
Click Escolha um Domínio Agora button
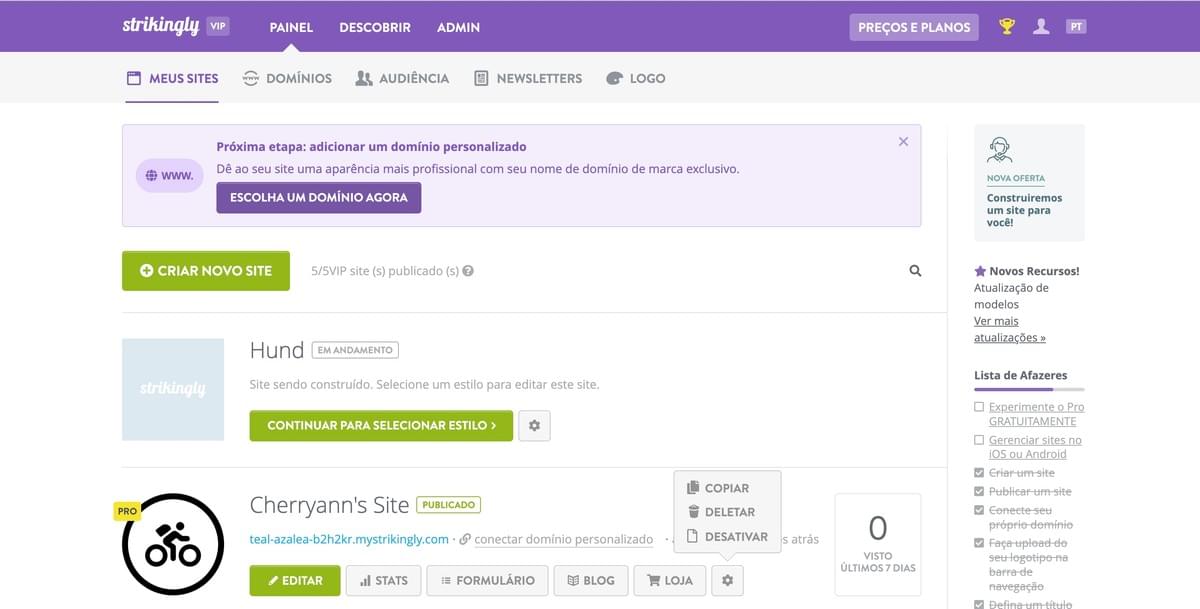[319, 198]
